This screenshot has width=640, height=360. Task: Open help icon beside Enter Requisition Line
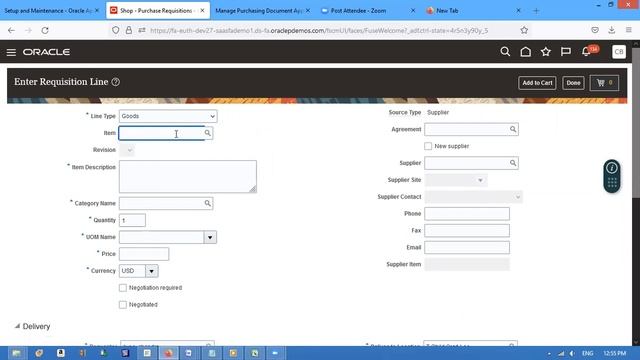coord(116,82)
